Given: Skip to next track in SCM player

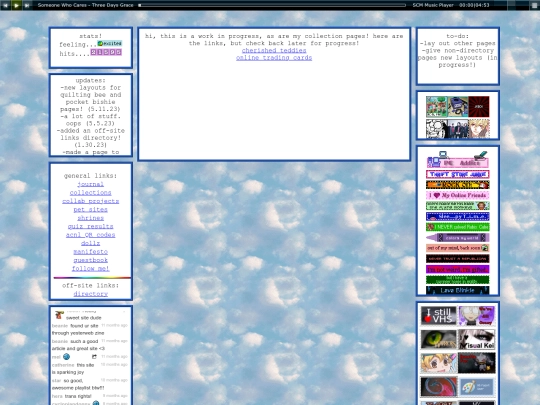Looking at the screenshot, I should tap(27, 5).
